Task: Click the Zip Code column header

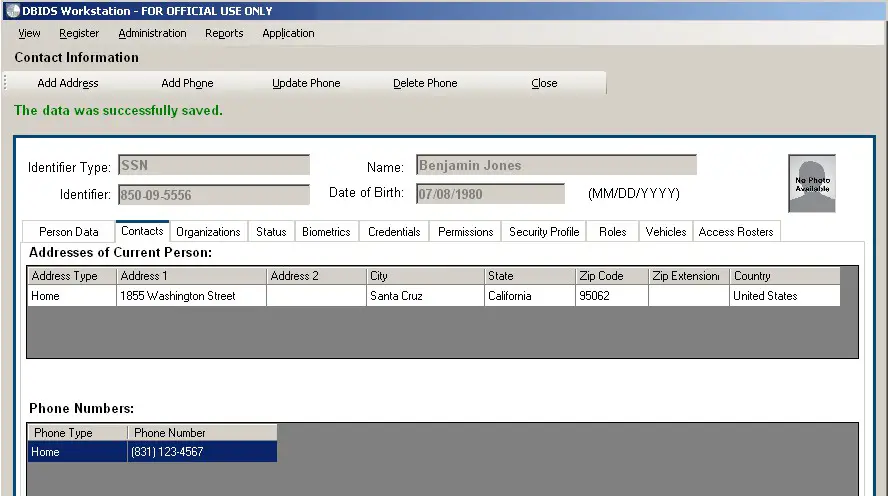Action: 612,276
